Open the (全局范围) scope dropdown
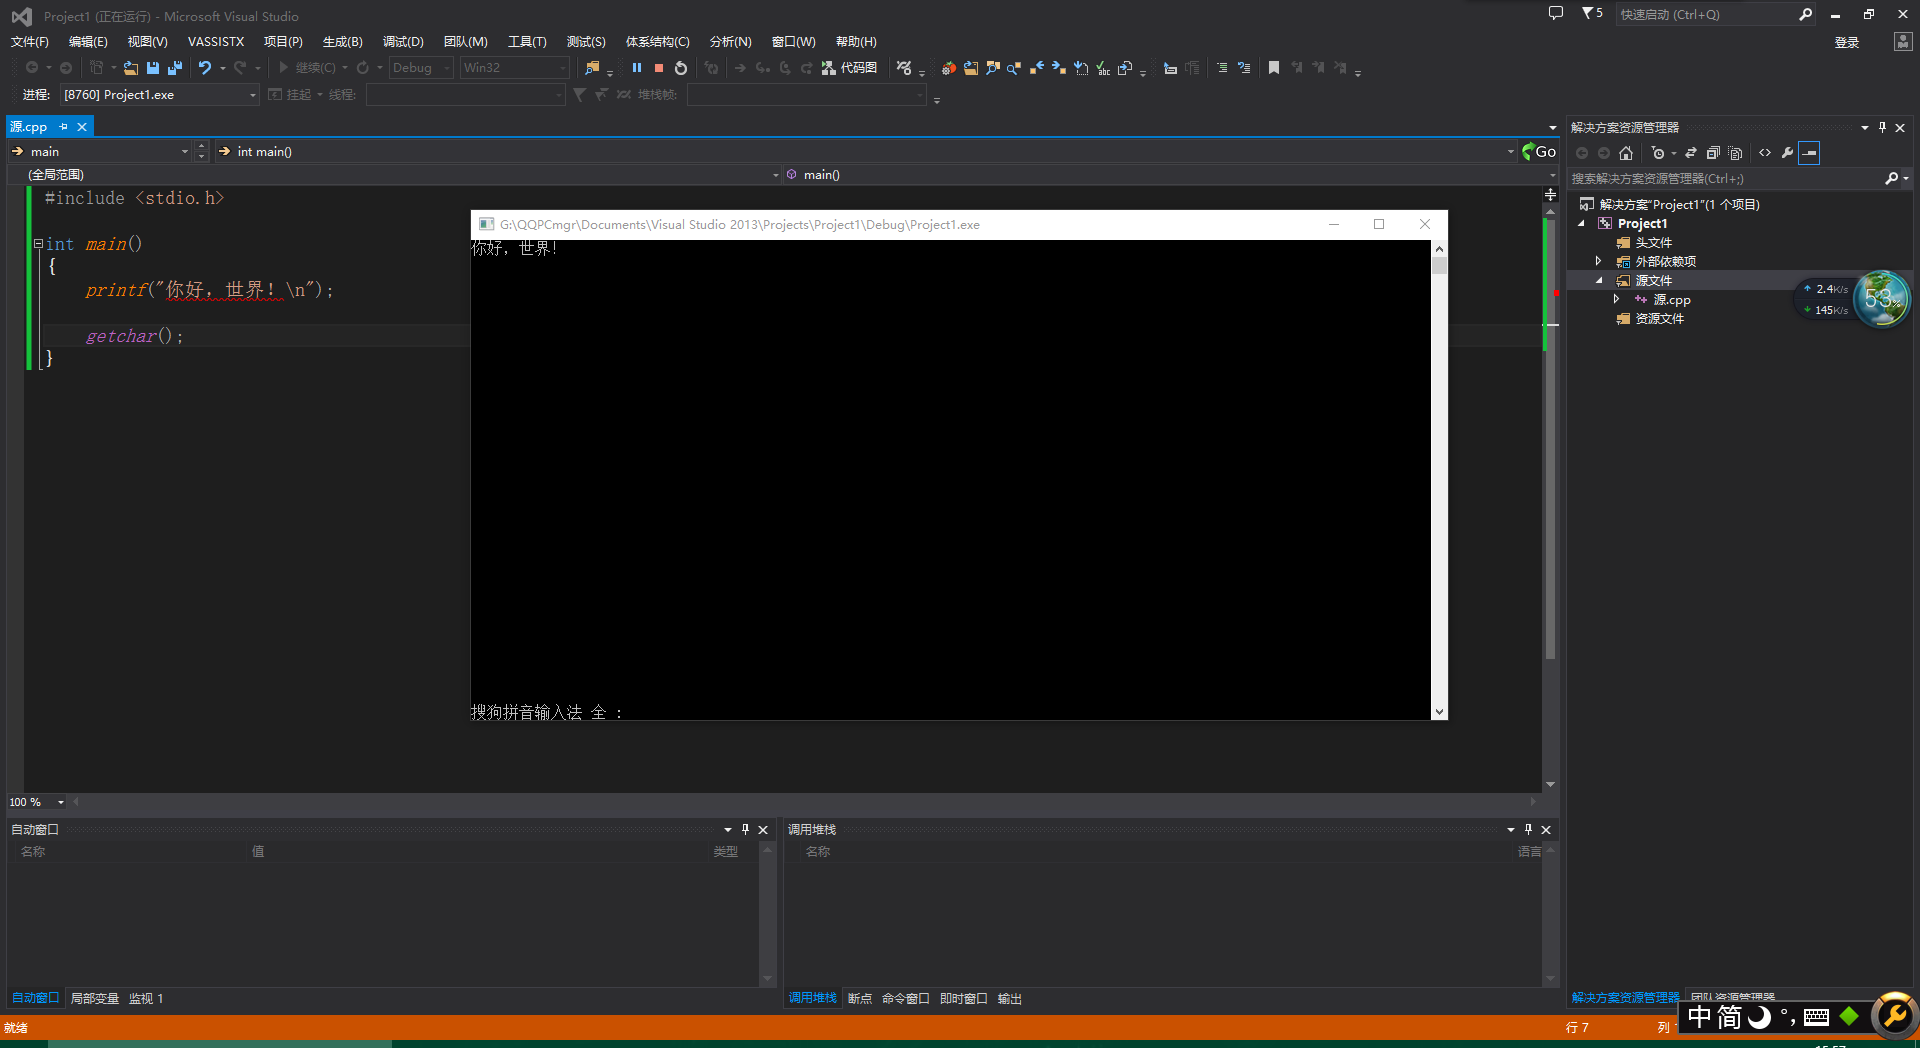 coord(397,174)
